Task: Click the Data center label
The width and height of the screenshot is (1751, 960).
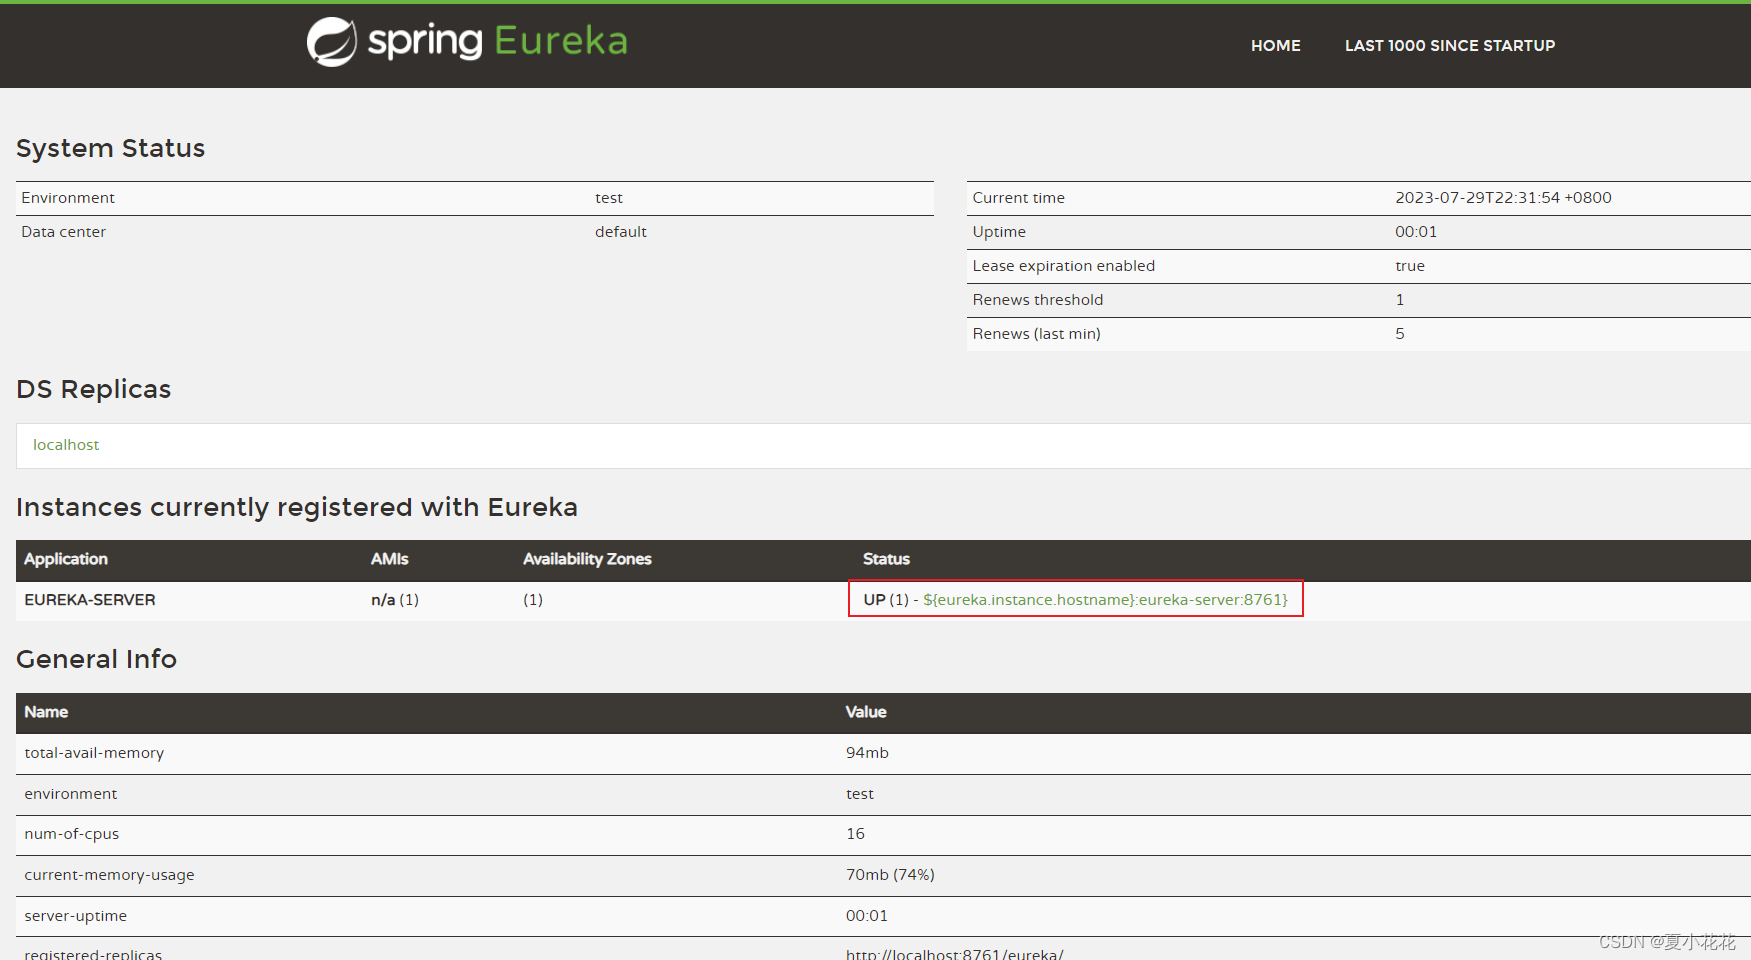Action: pyautogui.click(x=63, y=232)
